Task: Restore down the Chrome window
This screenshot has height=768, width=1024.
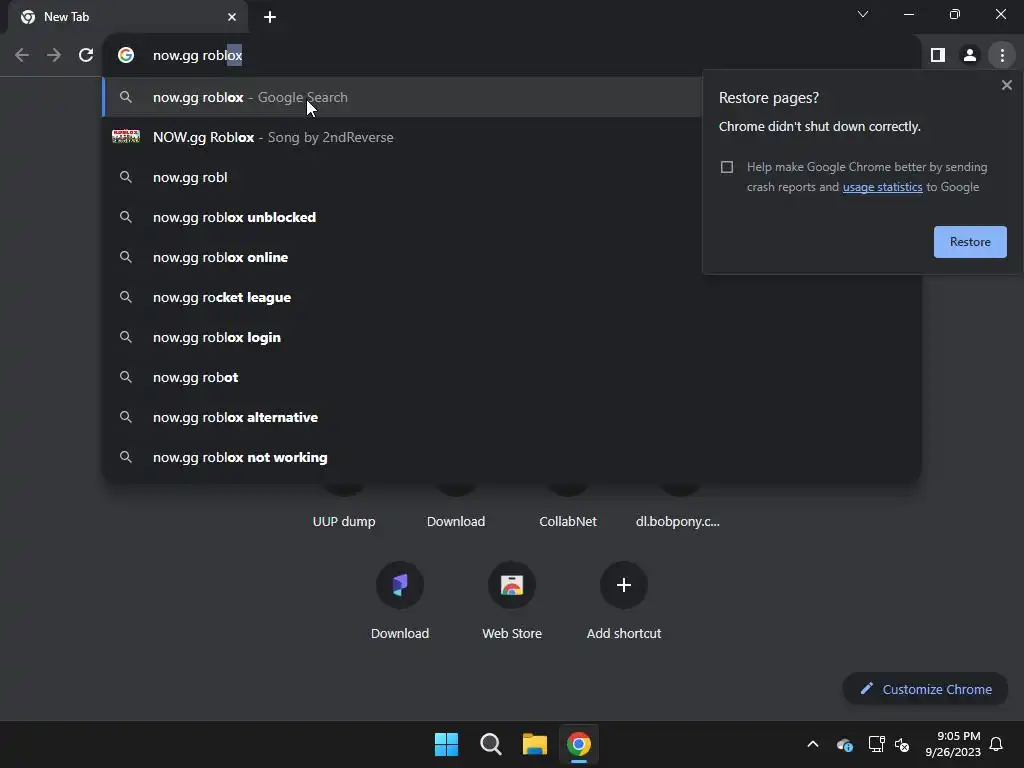Action: [x=955, y=14]
